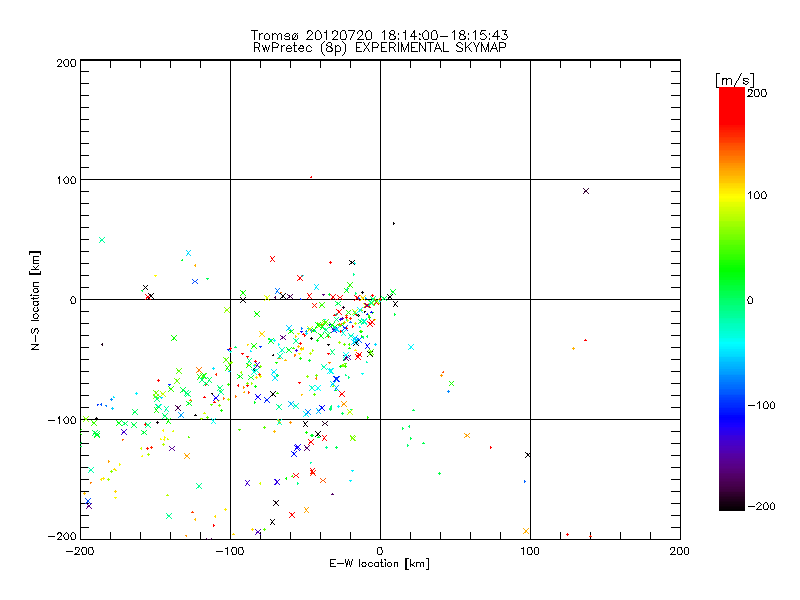
Task: Click the [m/s] units label above the color bar
Action: (x=733, y=79)
